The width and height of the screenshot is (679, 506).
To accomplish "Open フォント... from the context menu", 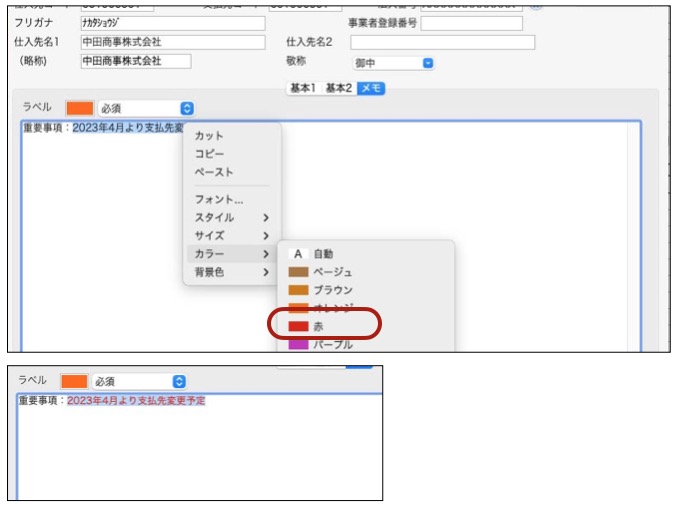I will point(219,199).
